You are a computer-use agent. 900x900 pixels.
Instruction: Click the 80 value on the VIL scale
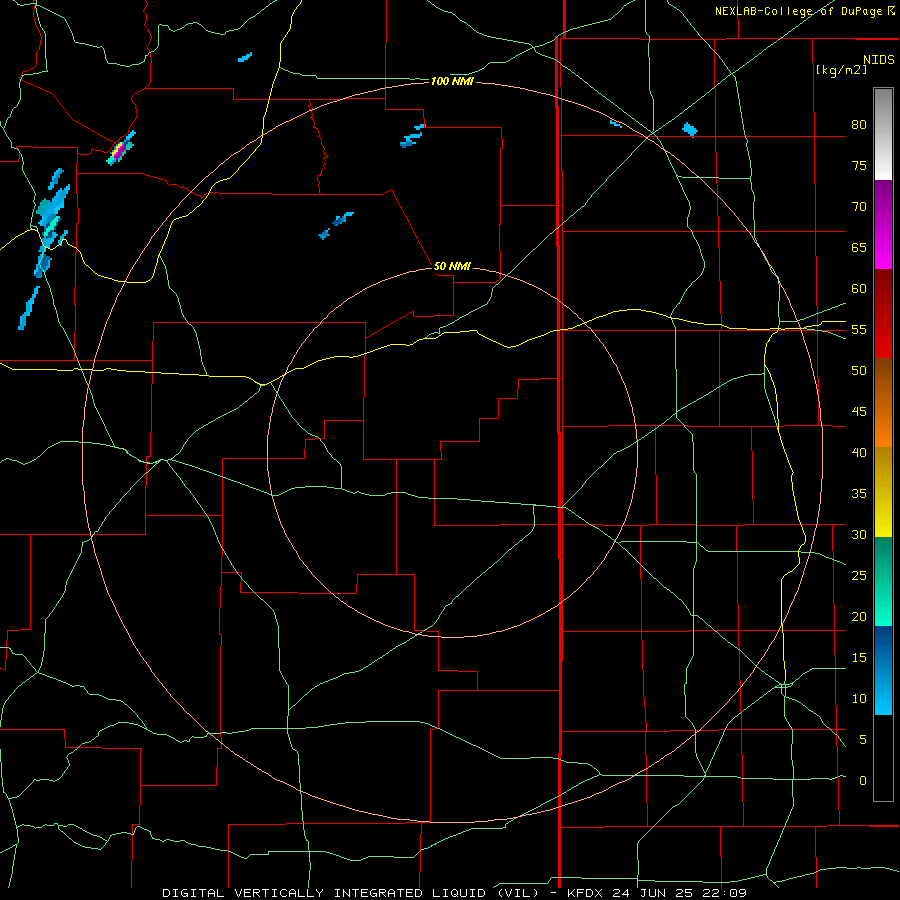pyautogui.click(x=859, y=125)
